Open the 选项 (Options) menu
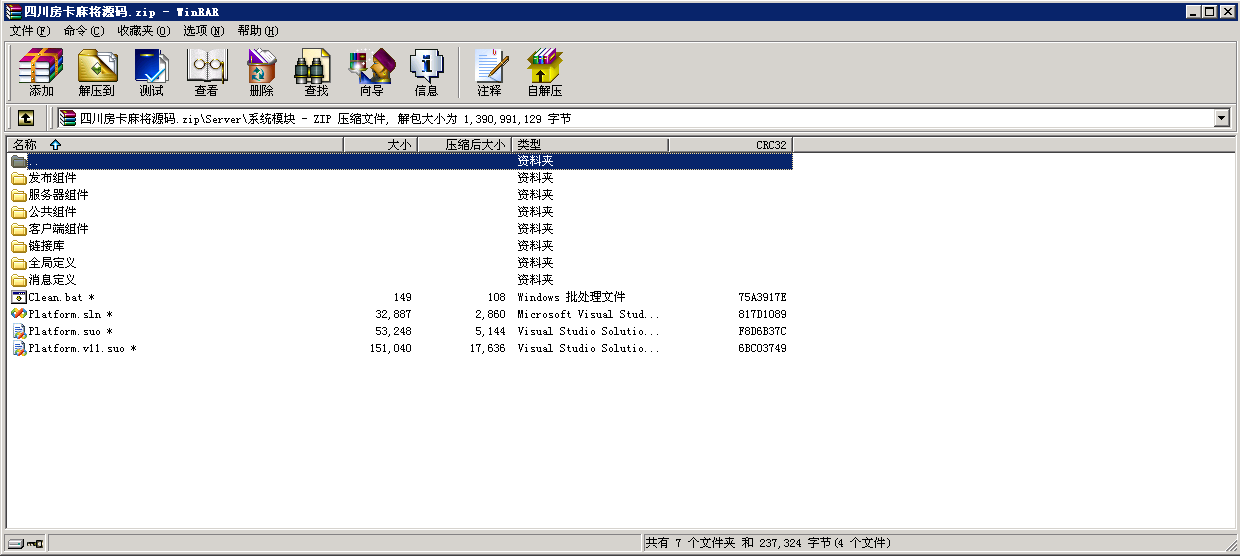 click(203, 31)
